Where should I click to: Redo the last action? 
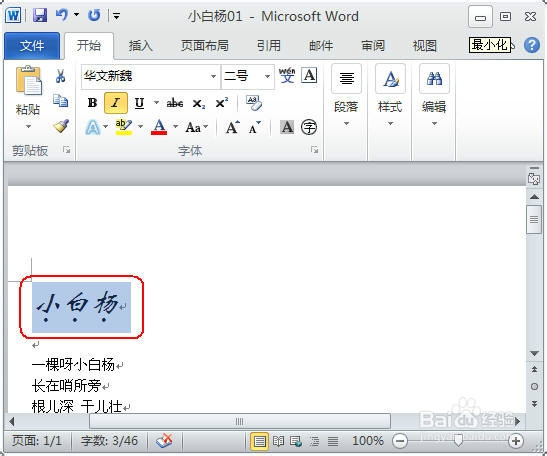tap(94, 15)
